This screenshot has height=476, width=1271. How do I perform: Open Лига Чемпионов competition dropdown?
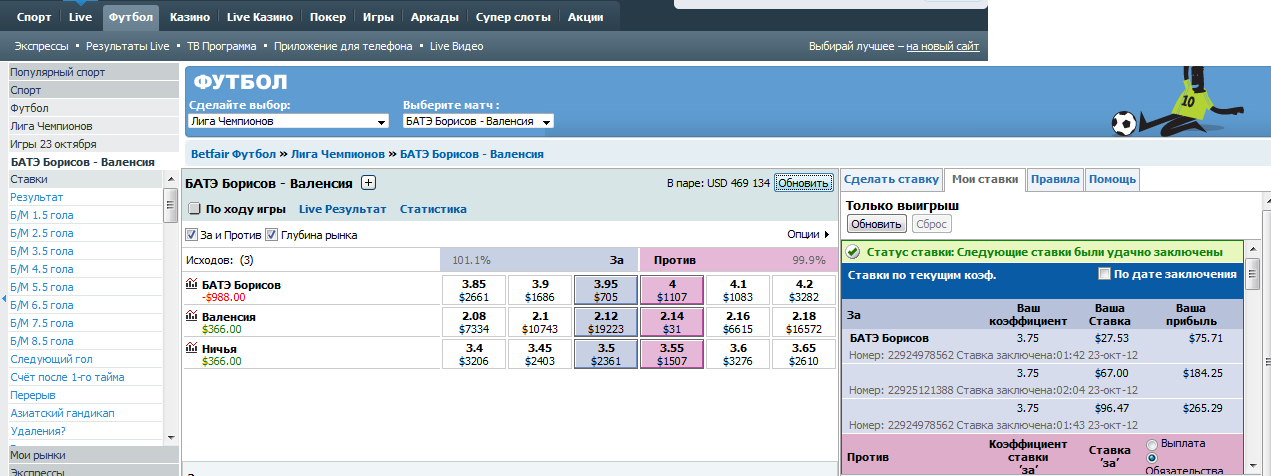point(288,121)
